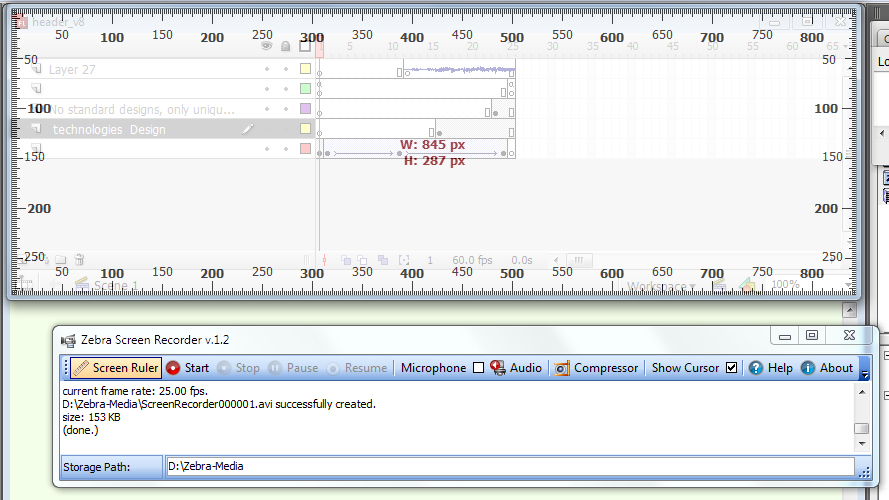Image resolution: width=889 pixels, height=500 pixels.
Task: Open Help in Zebra Screen Recorder
Action: coord(771,368)
